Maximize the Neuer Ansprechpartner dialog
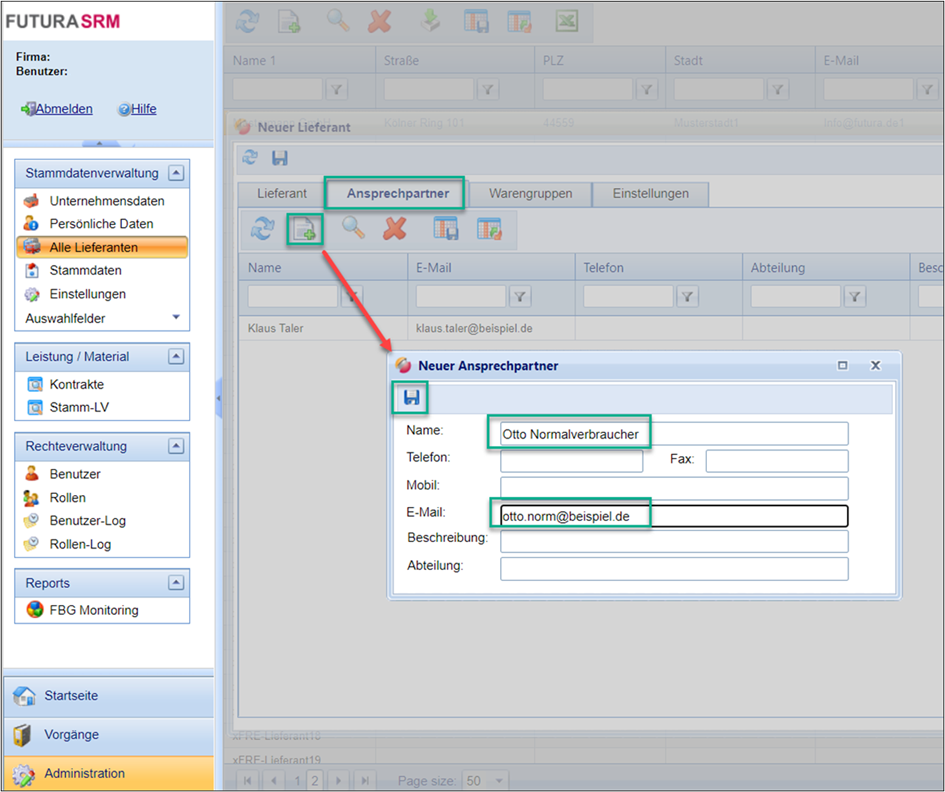 tap(842, 366)
